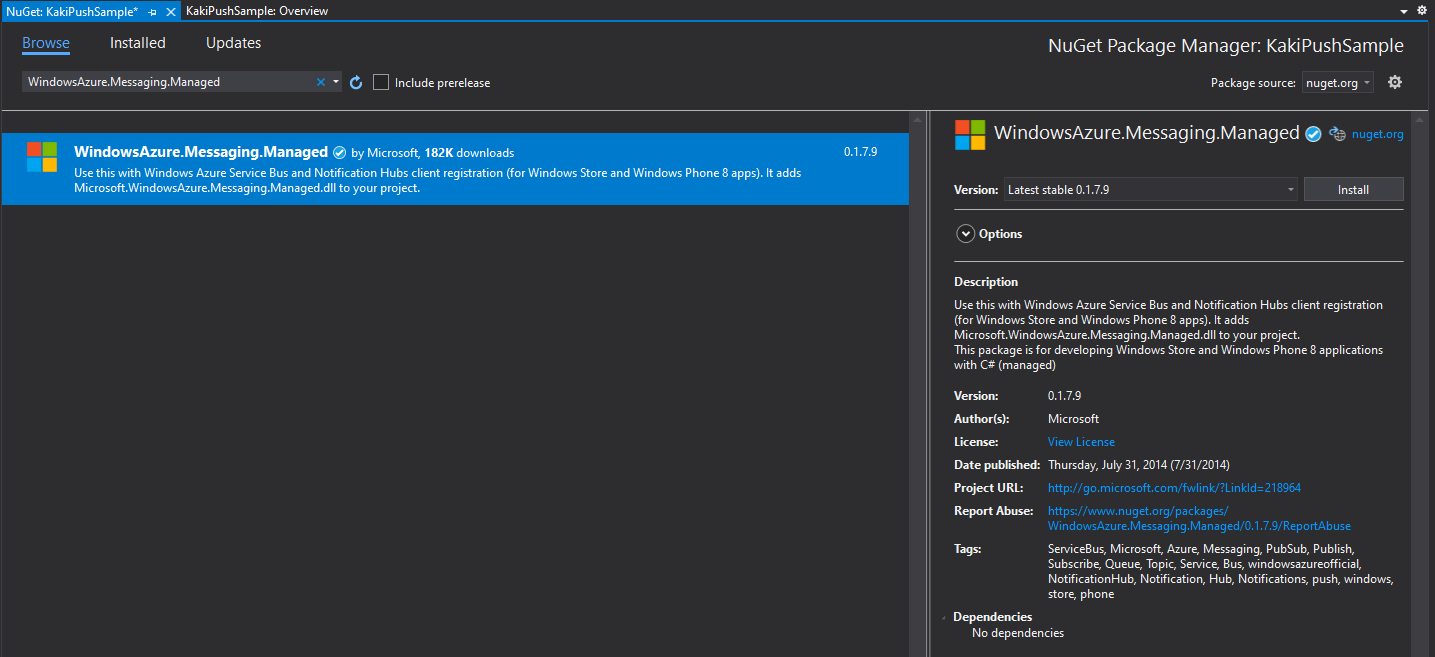
Task: Open the Report Abuse nuget.org link
Action: (x=1199, y=518)
